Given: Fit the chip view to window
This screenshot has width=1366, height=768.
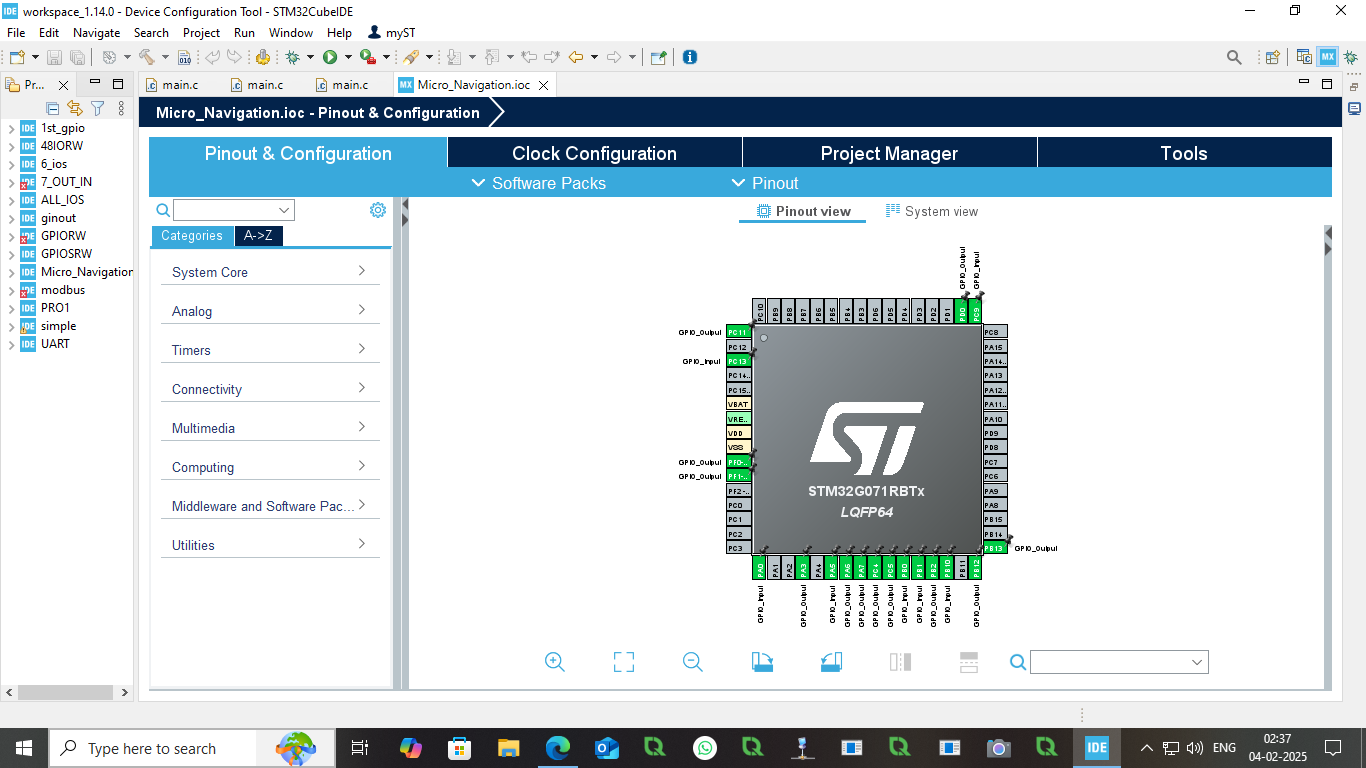Looking at the screenshot, I should pos(624,662).
